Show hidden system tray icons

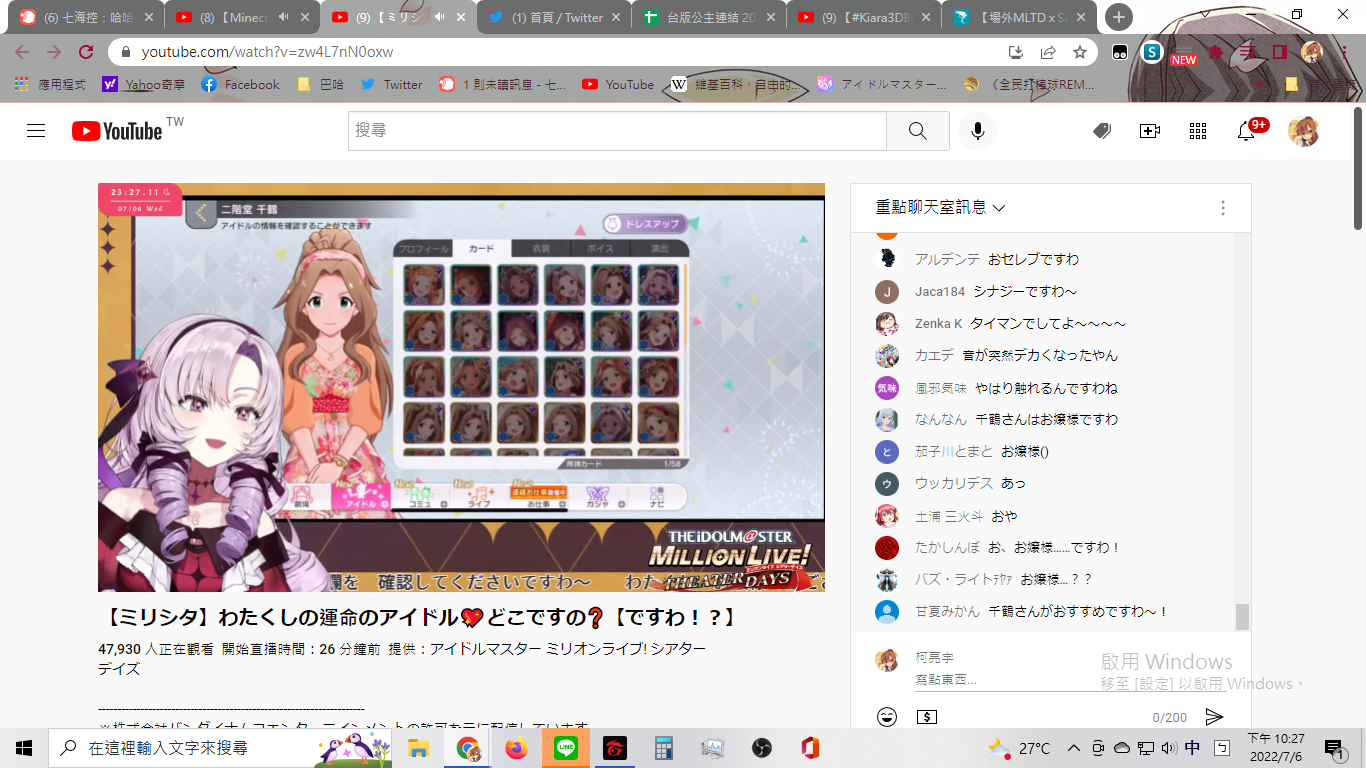1074,748
